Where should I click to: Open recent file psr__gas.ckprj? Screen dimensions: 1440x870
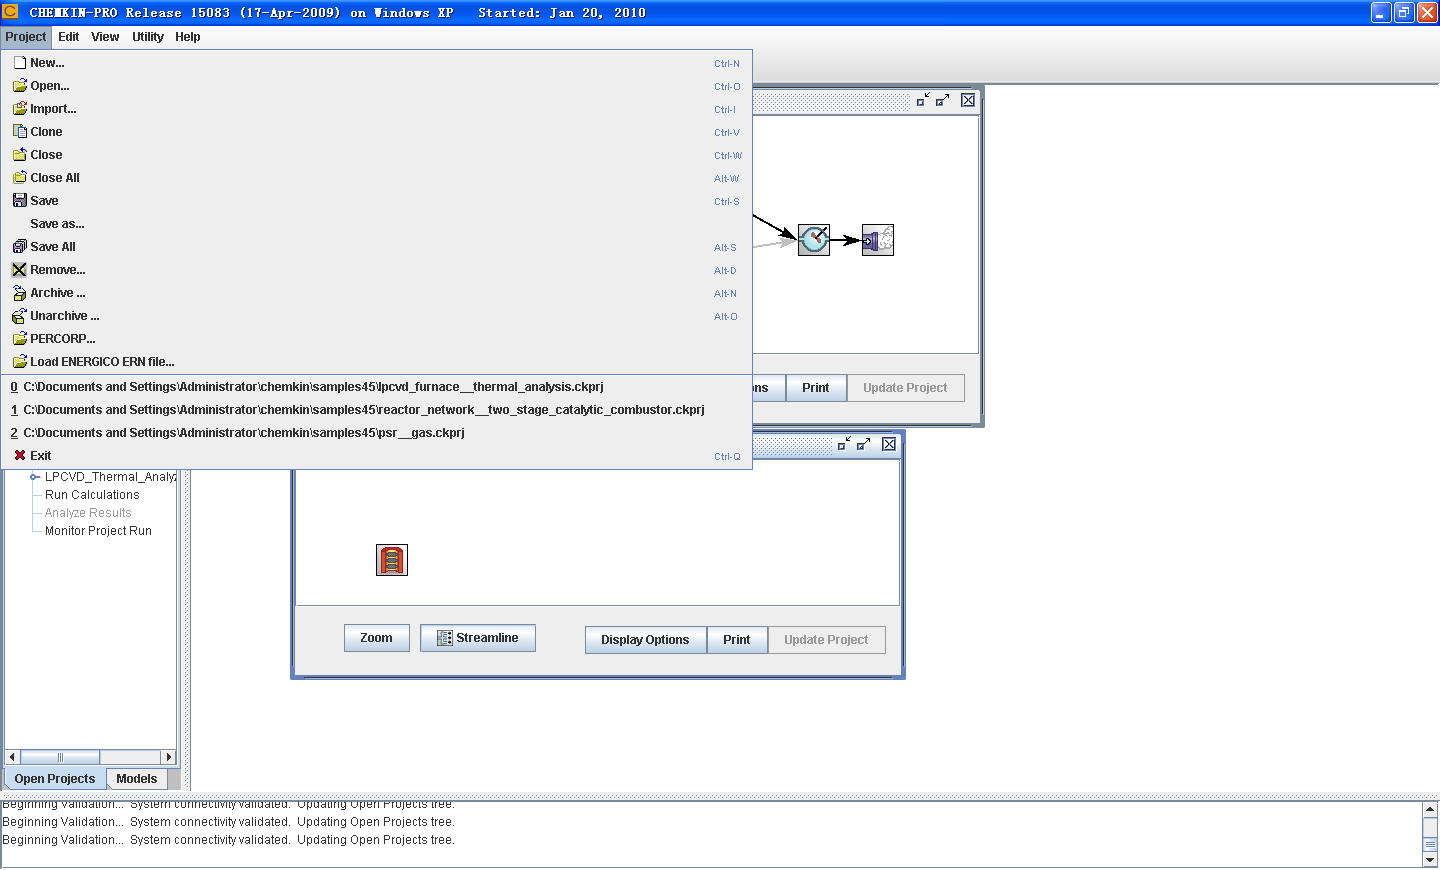[376, 433]
